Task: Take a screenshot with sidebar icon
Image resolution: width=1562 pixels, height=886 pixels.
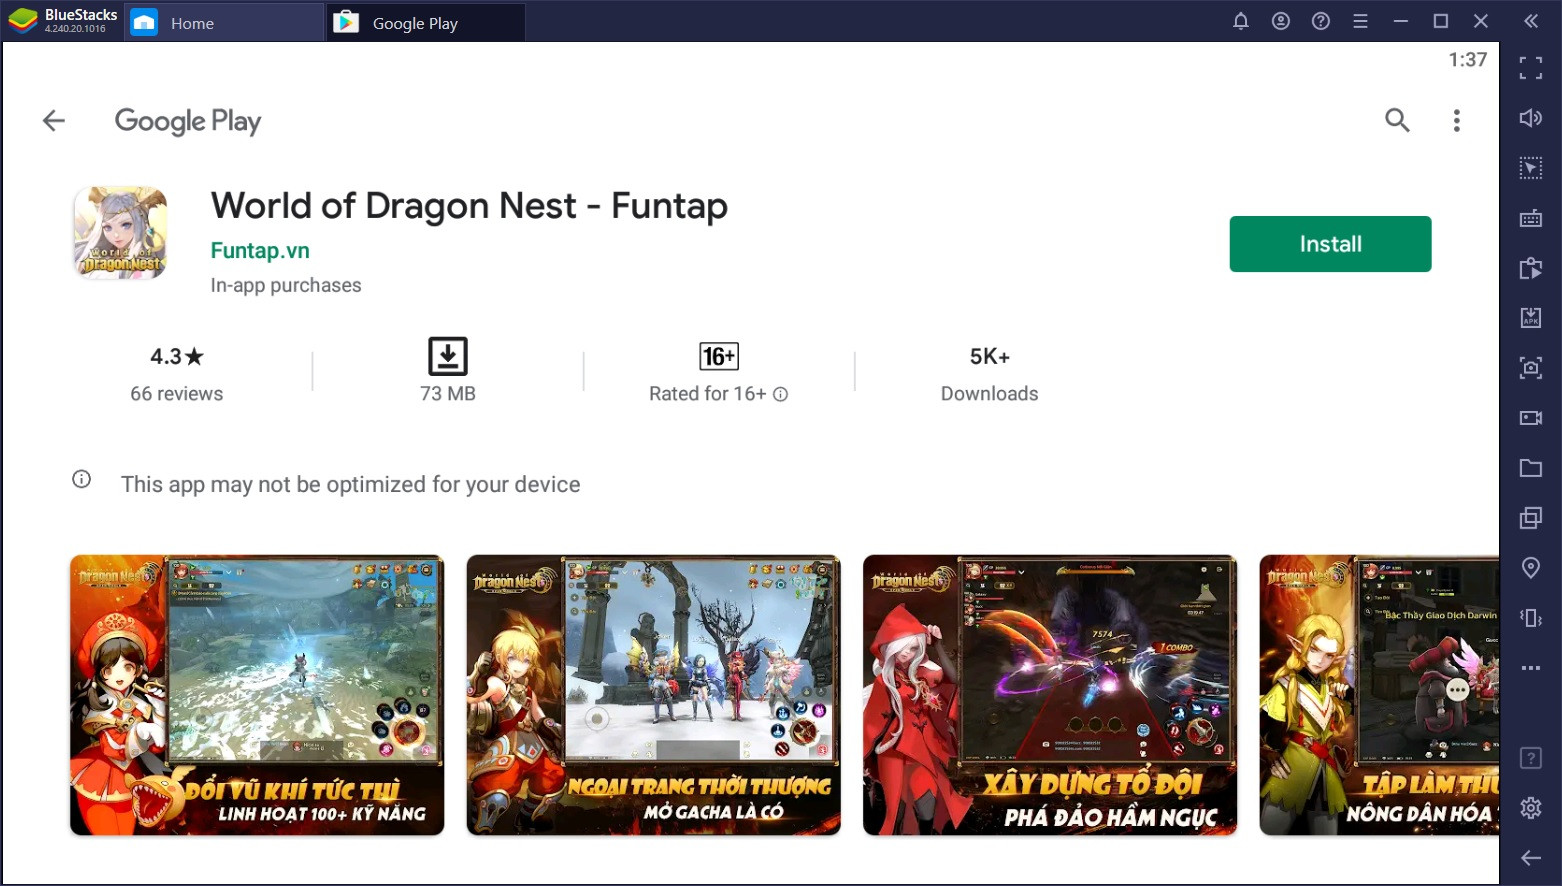Action: pos(1530,368)
